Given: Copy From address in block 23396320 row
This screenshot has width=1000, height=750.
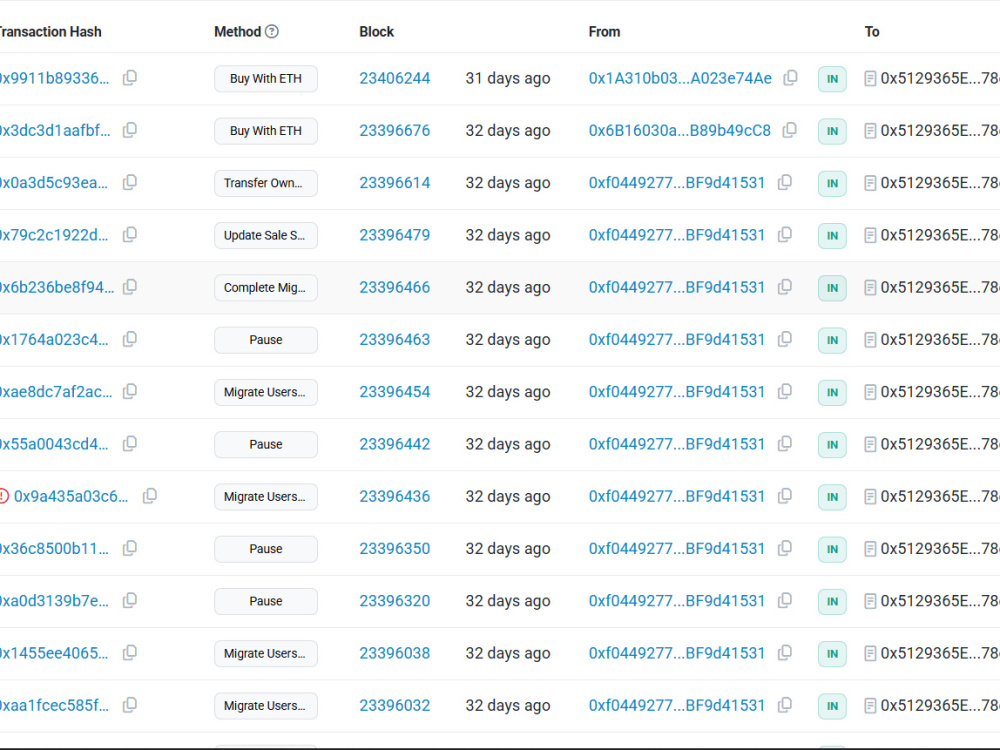Looking at the screenshot, I should click(x=785, y=601).
